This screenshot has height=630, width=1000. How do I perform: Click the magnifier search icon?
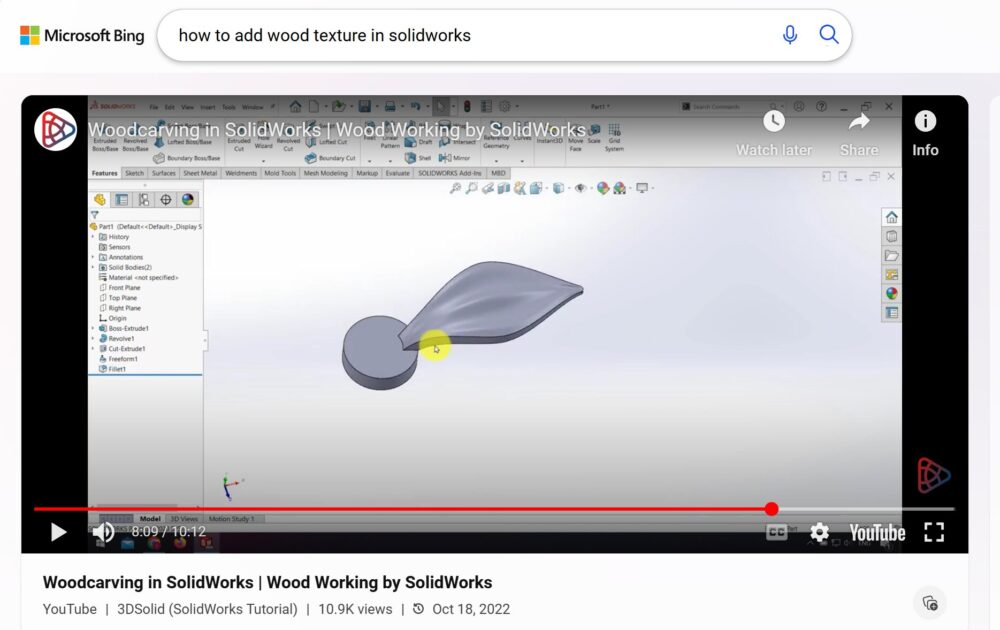(829, 35)
